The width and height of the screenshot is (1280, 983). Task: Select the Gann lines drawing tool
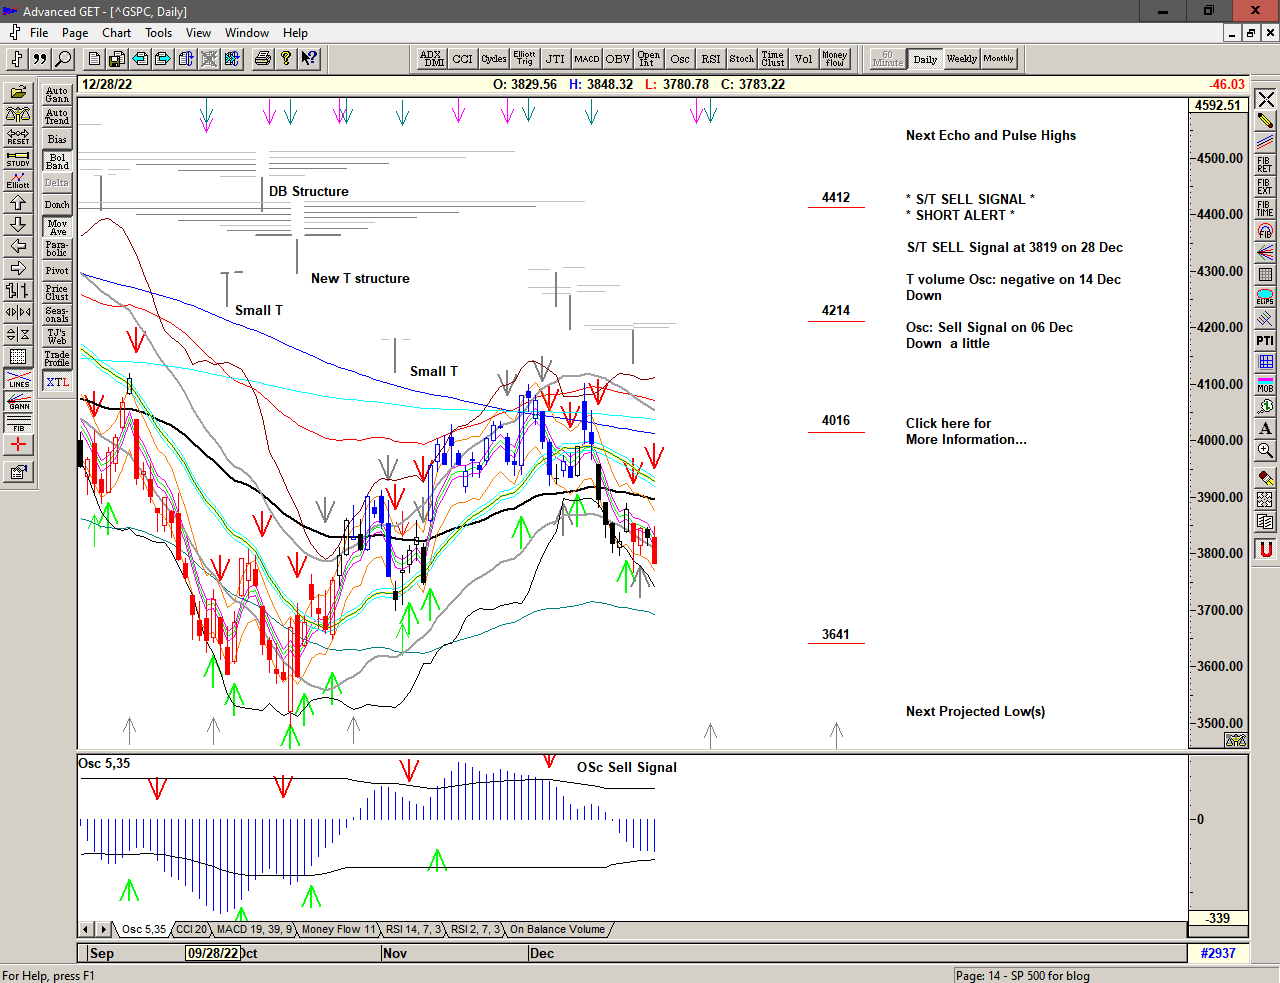(x=18, y=402)
